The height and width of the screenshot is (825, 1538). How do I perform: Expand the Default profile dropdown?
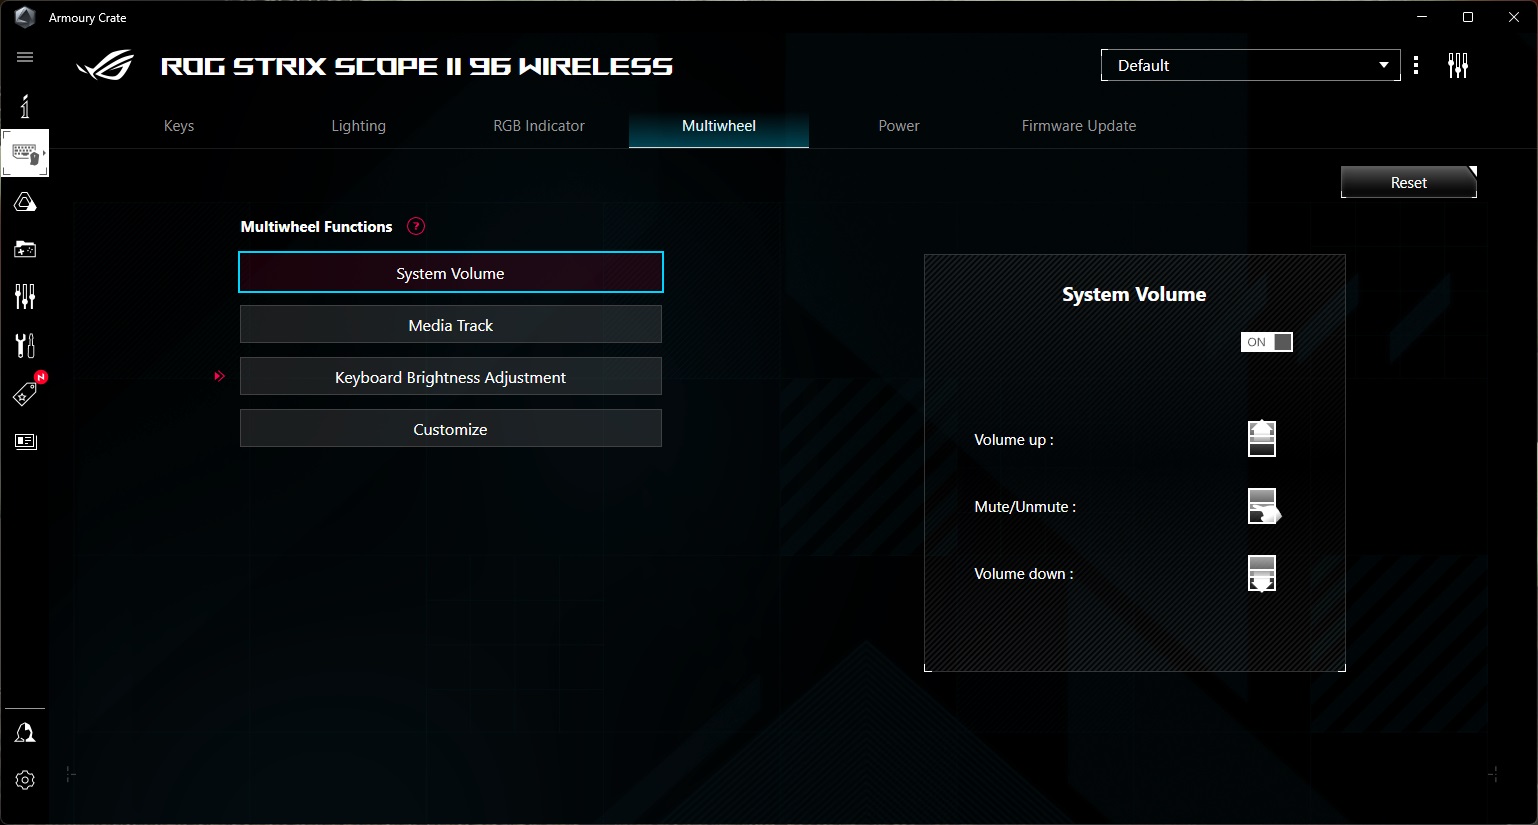click(1250, 65)
